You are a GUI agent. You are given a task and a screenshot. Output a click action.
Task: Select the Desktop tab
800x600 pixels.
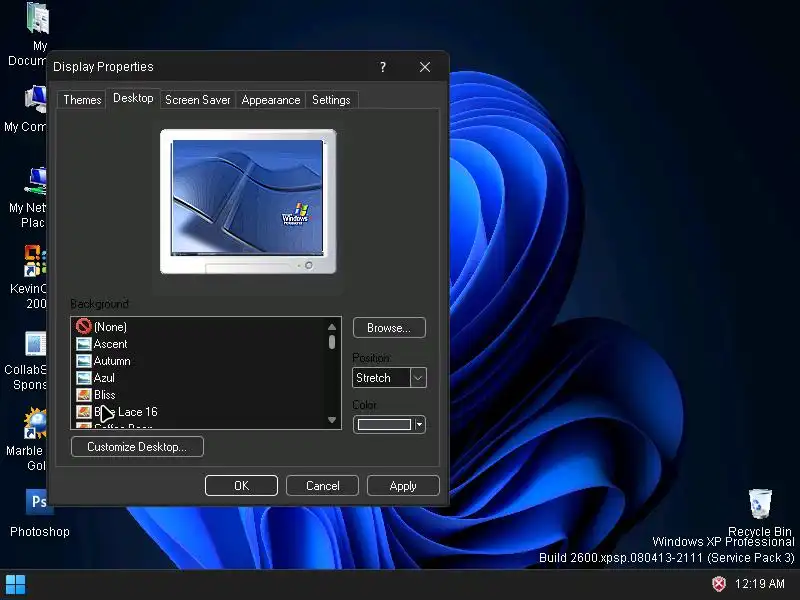(x=133, y=98)
